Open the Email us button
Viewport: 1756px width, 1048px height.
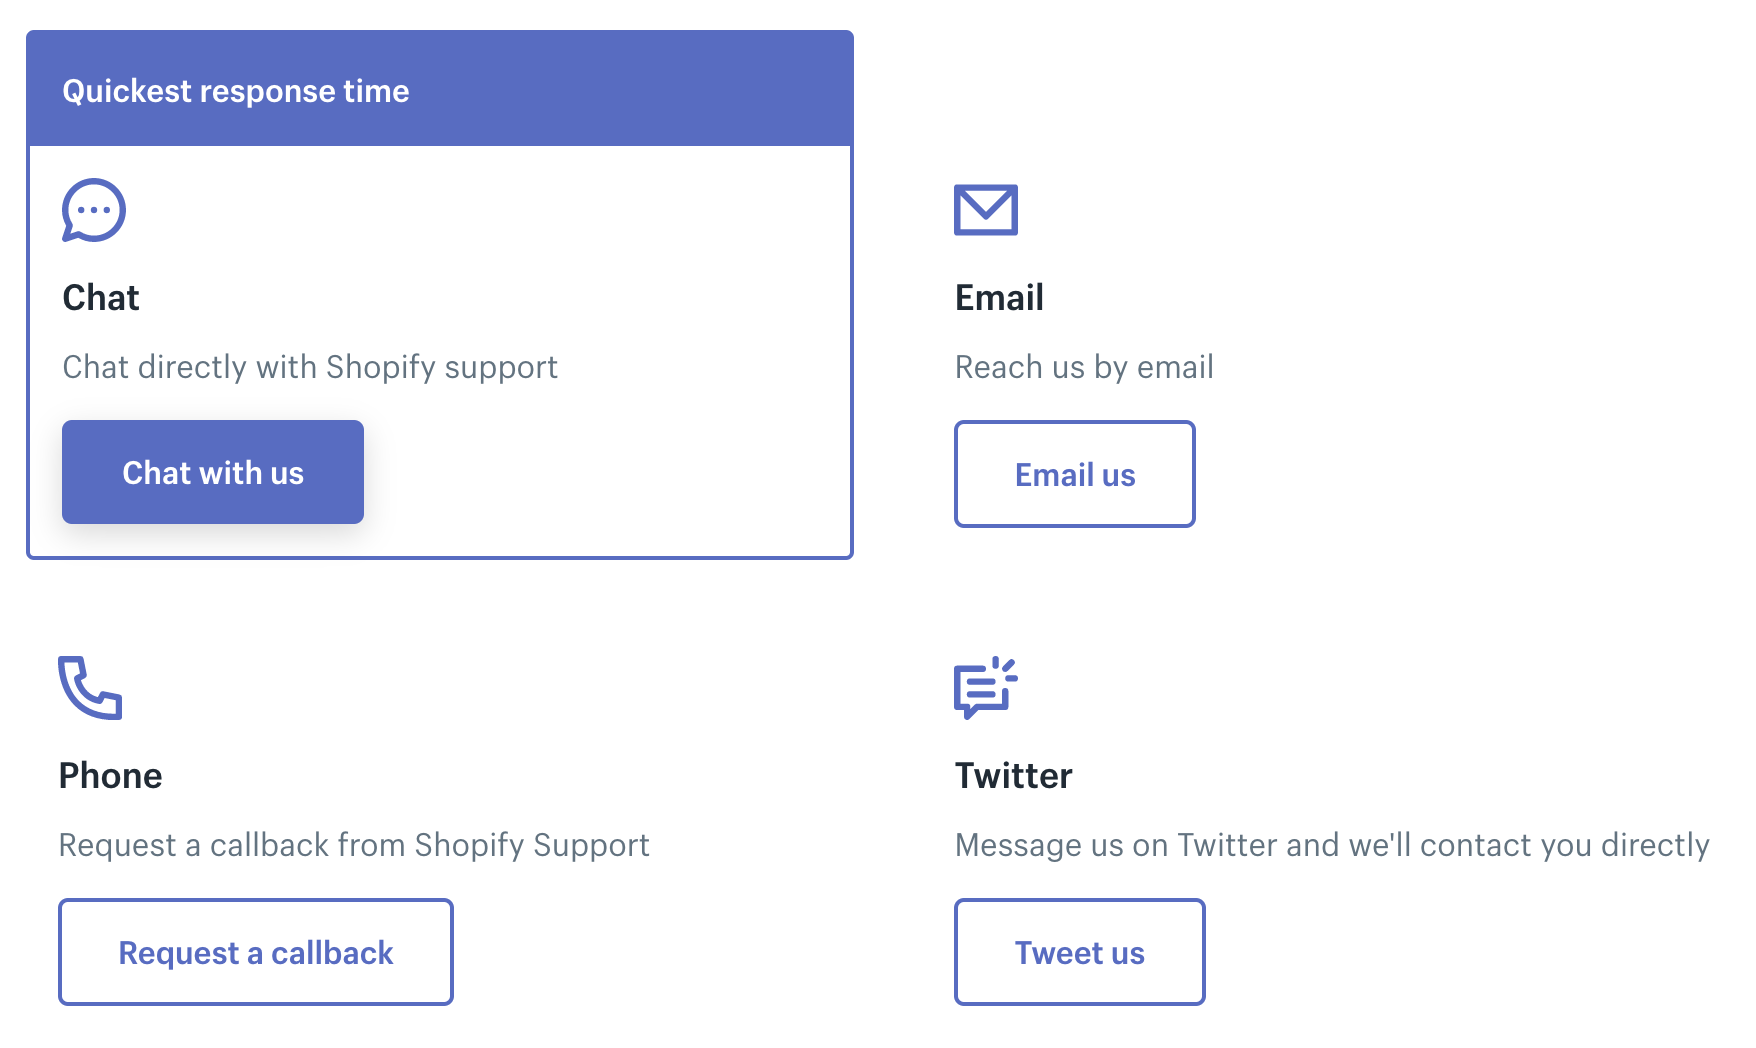tap(1074, 474)
